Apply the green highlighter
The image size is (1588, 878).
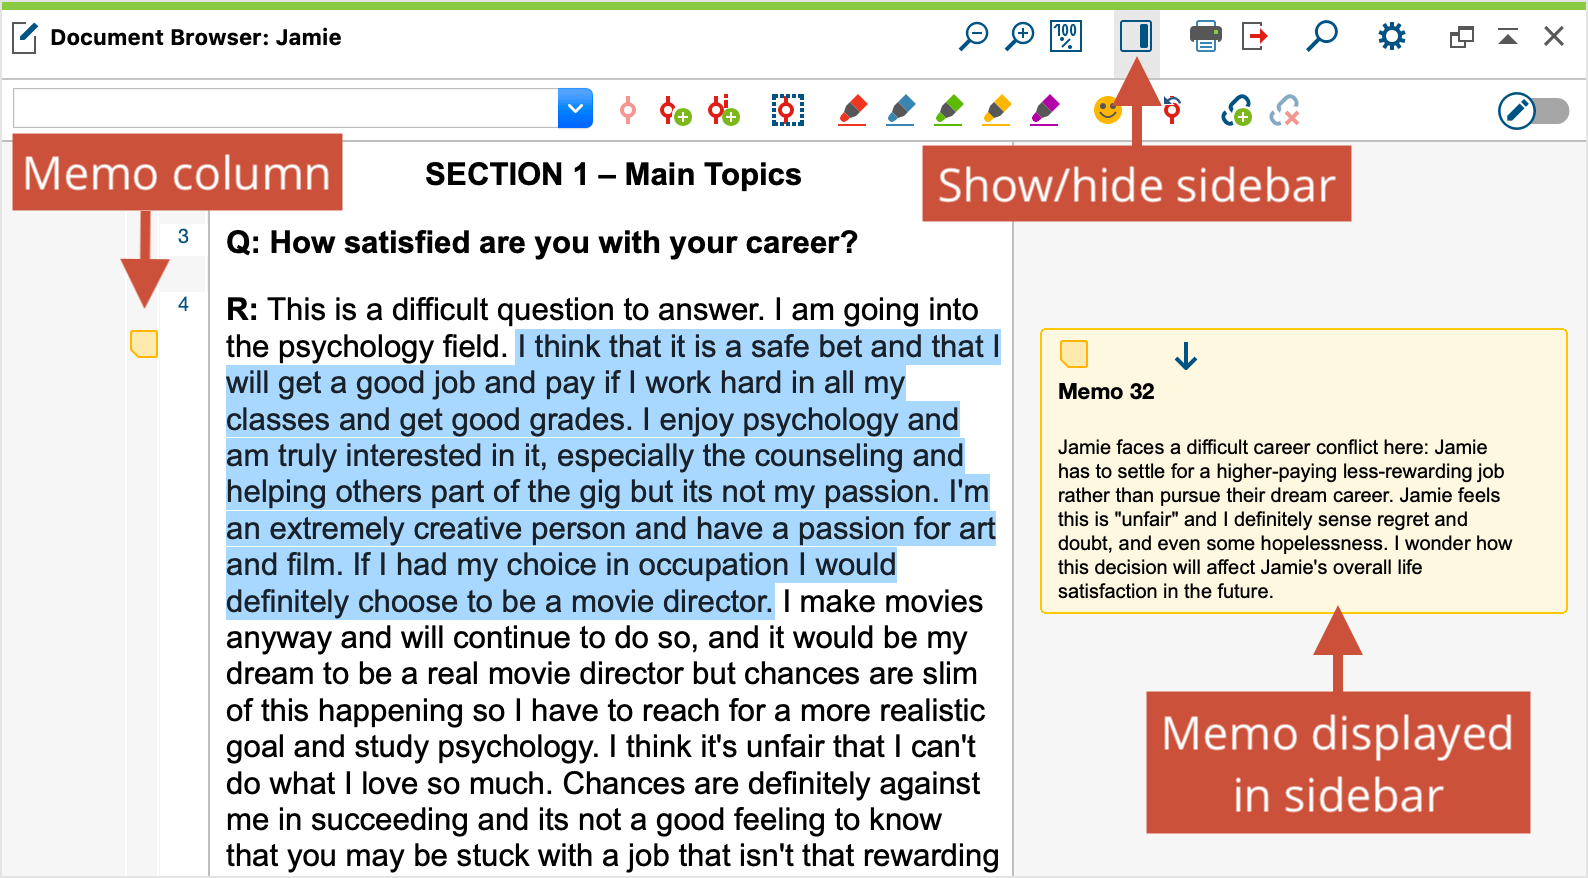point(949,110)
